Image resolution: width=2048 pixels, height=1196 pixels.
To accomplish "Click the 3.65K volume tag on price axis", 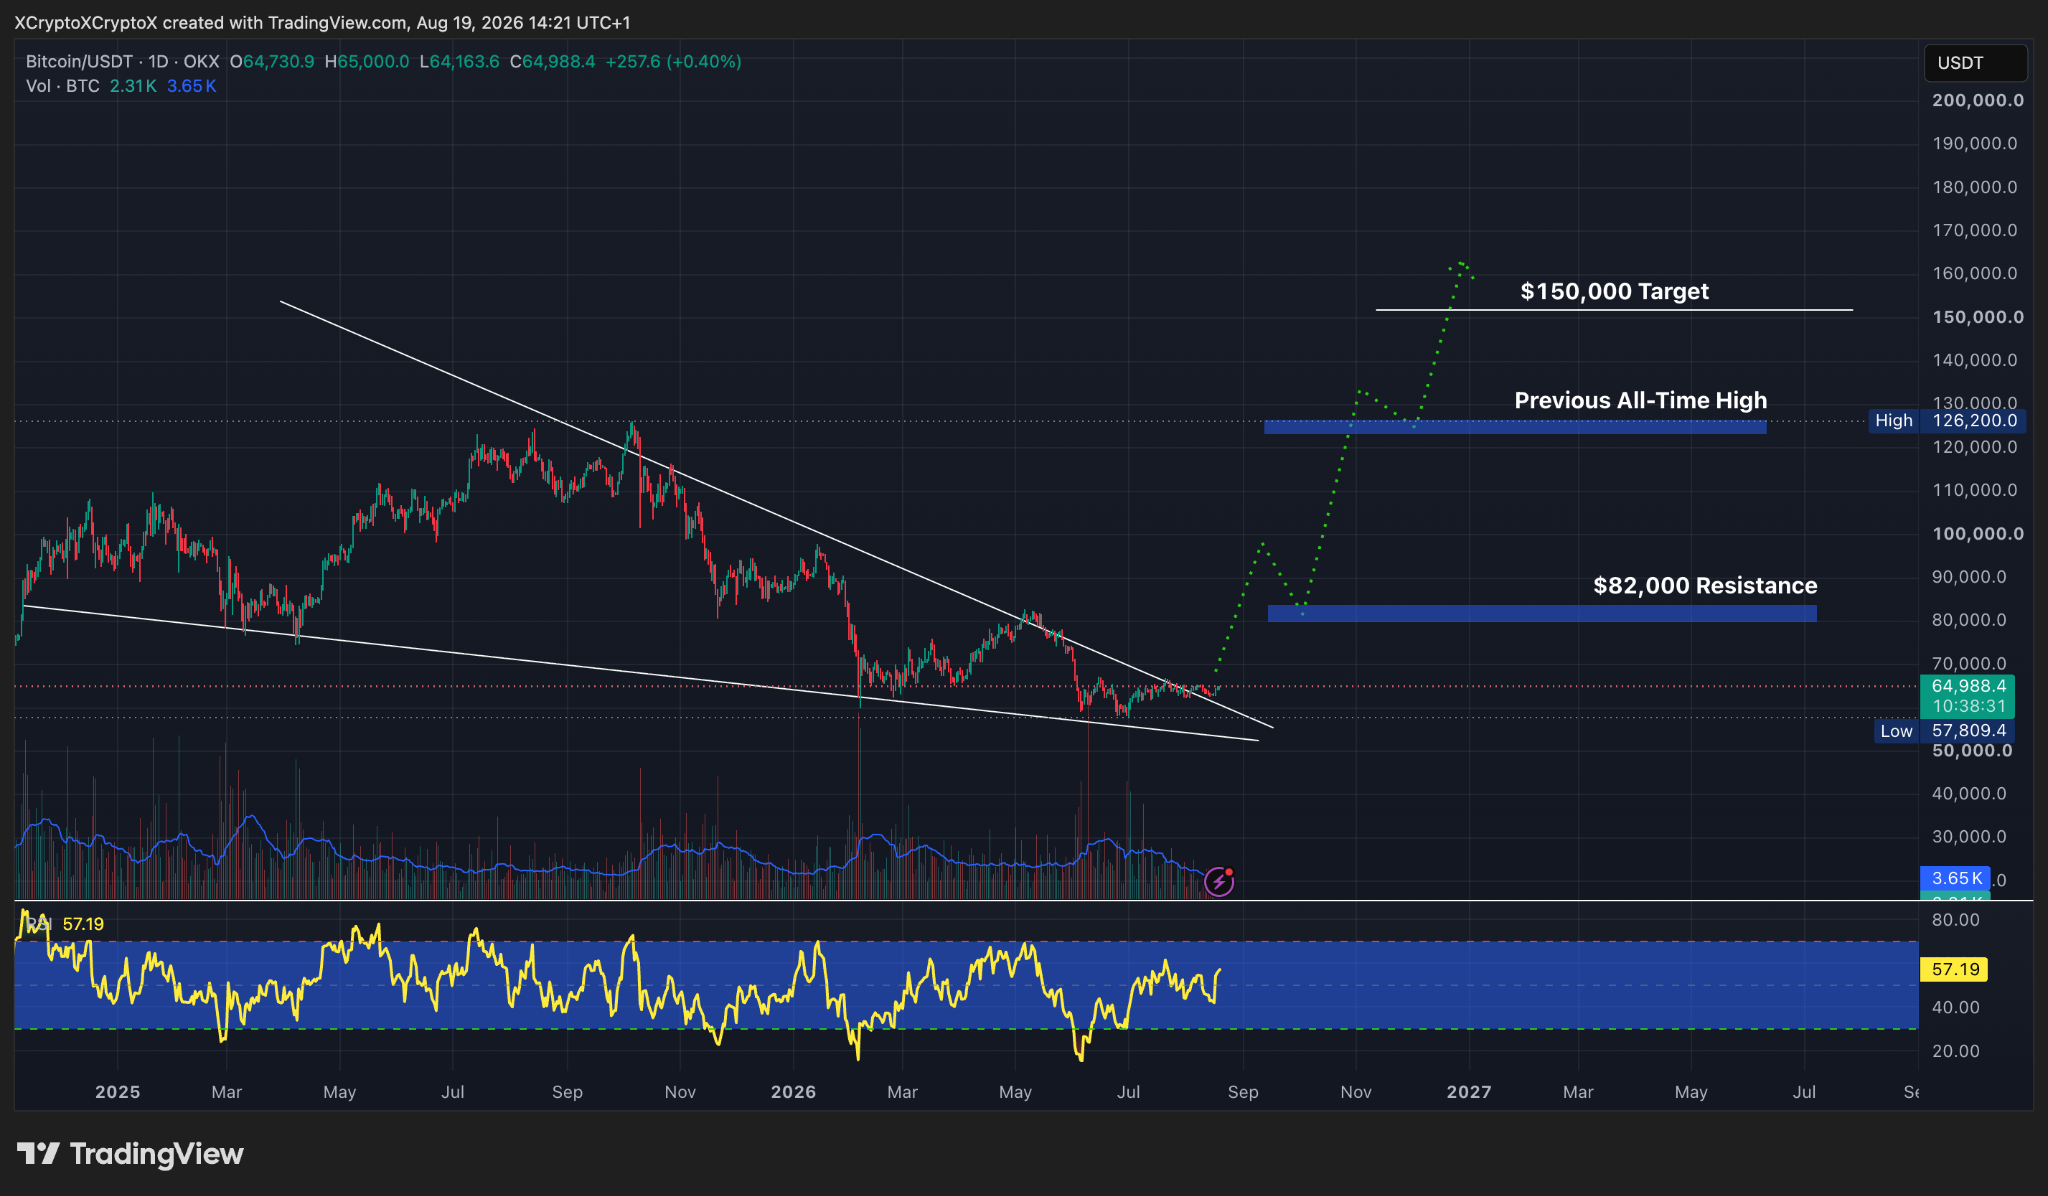I will (1955, 878).
